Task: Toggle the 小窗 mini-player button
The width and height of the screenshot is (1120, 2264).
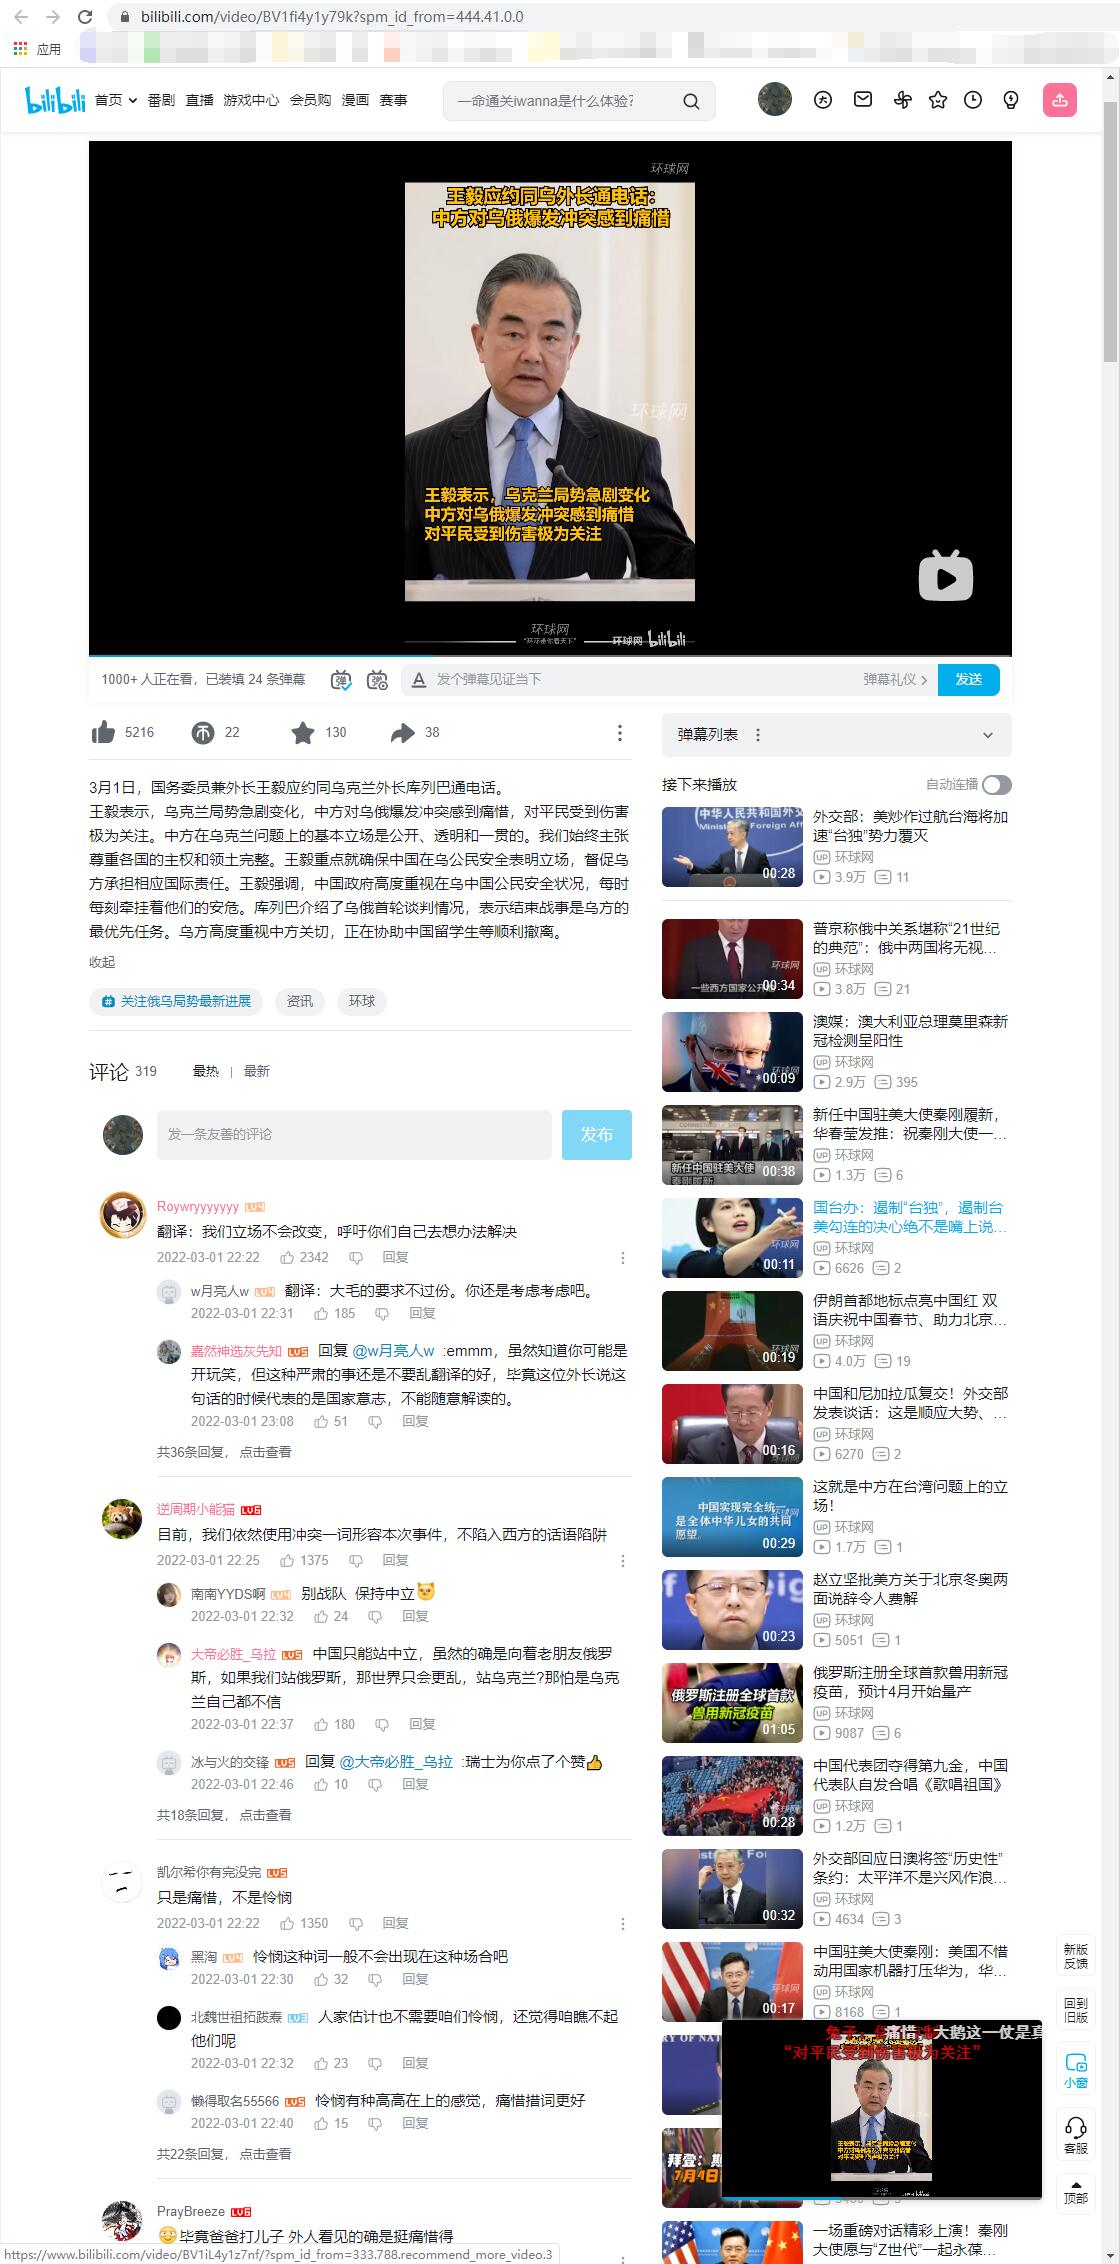Action: click(x=1075, y=2070)
